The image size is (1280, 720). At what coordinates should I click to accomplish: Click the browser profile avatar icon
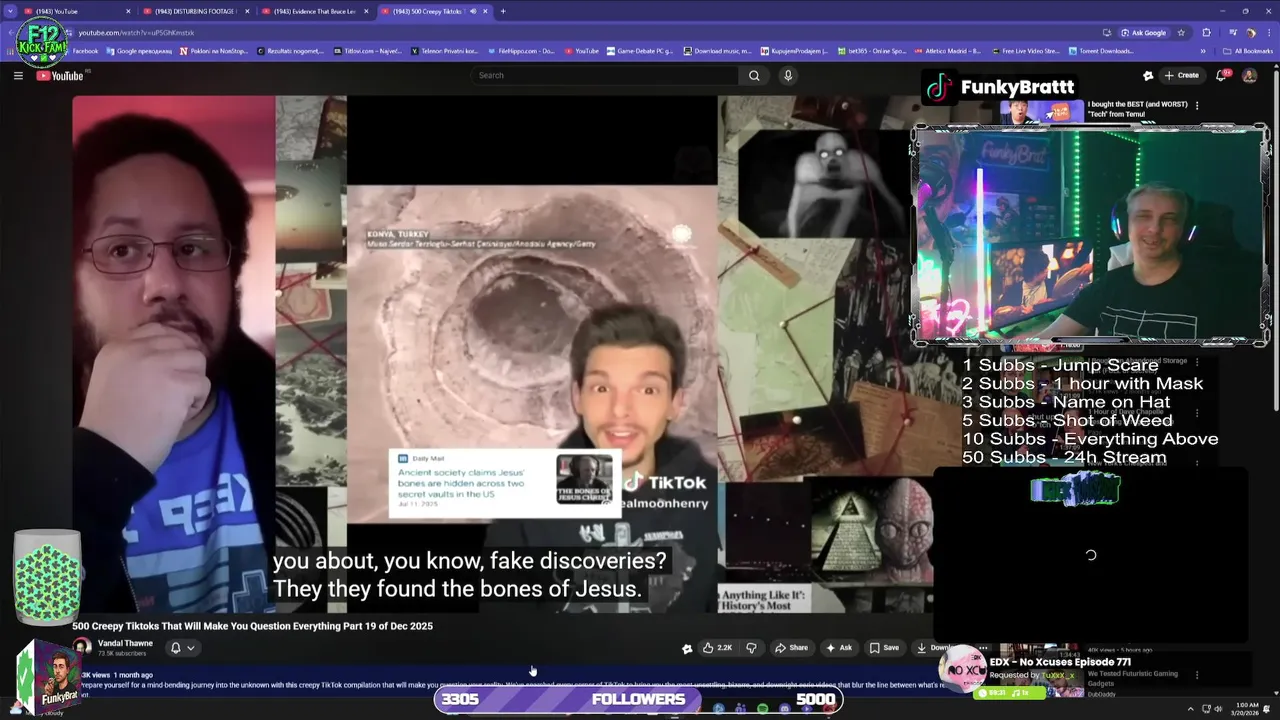[1250, 32]
